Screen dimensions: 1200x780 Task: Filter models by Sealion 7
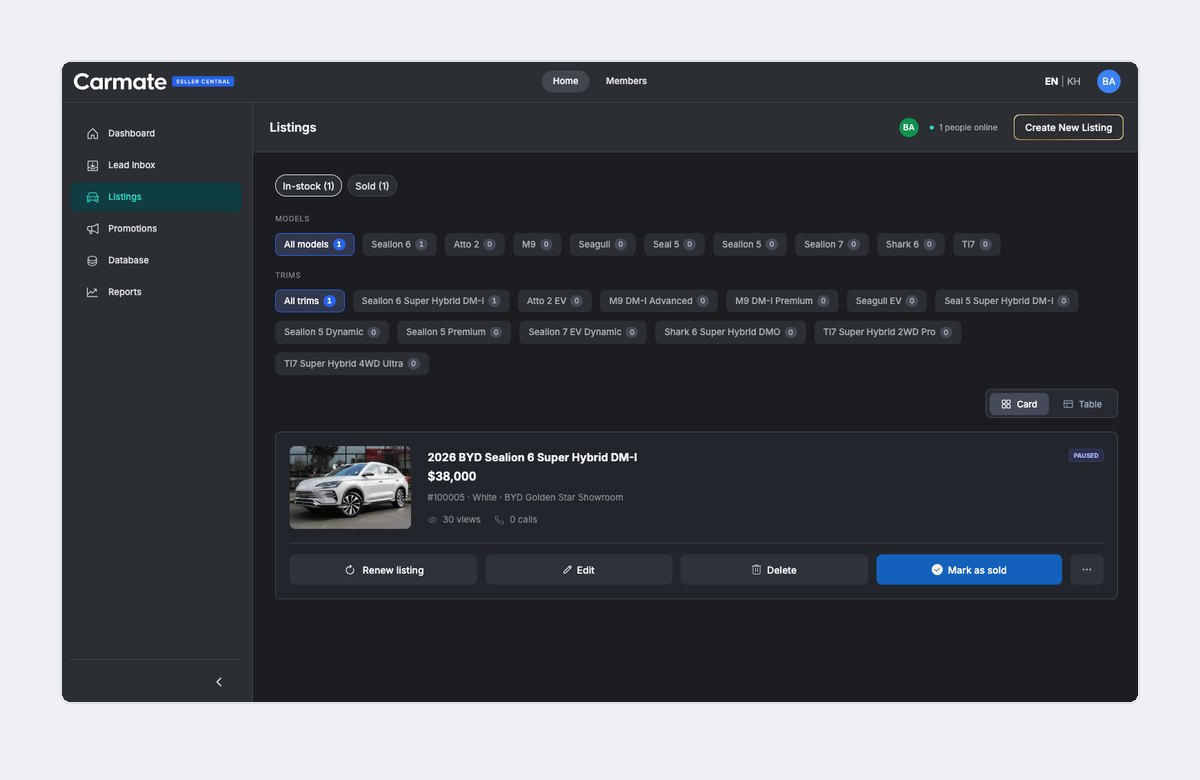point(832,244)
